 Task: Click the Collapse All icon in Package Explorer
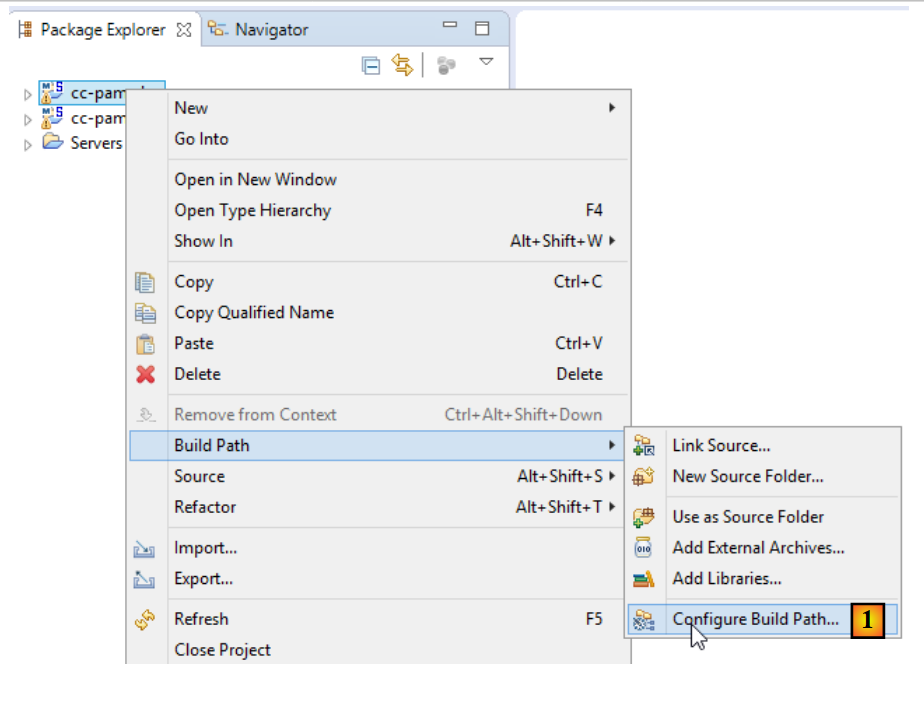[x=371, y=66]
